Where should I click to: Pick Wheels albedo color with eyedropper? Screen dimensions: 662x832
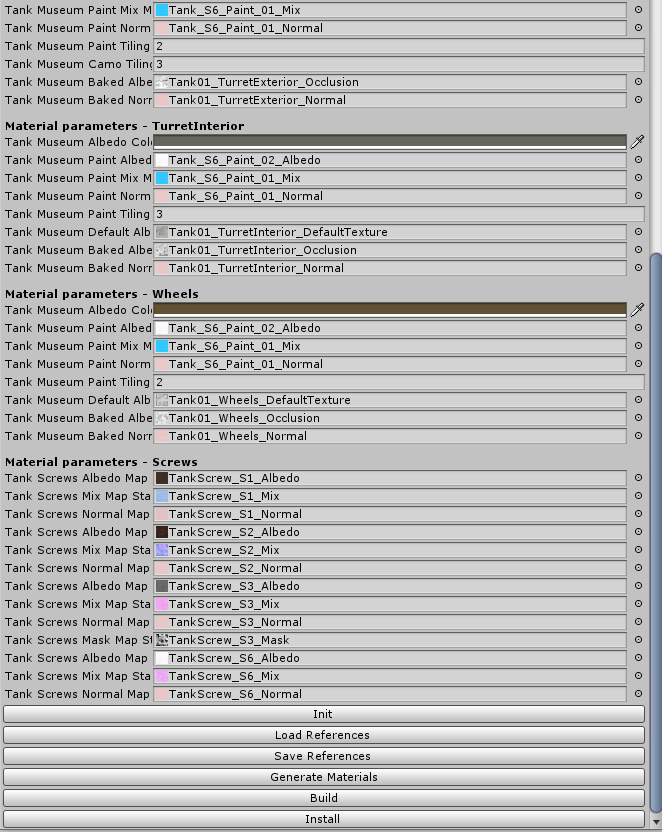coord(637,310)
